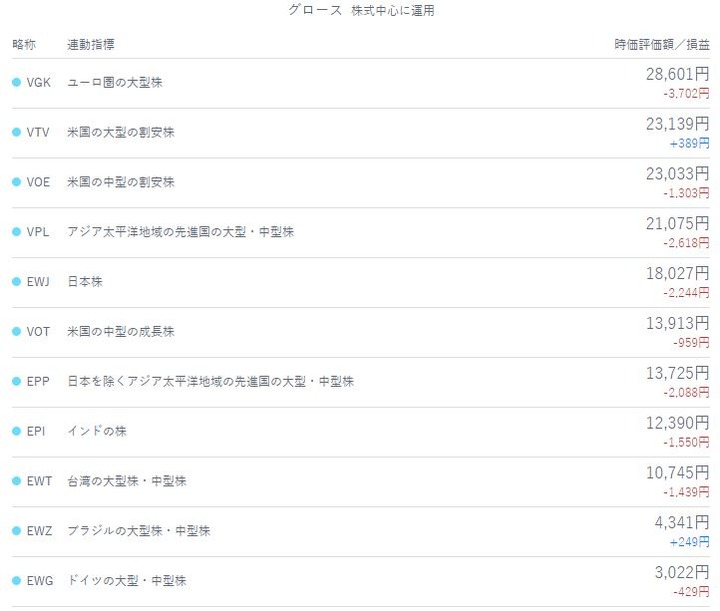Select the VOT ticker label
This screenshot has width=720, height=611.
(x=38, y=332)
